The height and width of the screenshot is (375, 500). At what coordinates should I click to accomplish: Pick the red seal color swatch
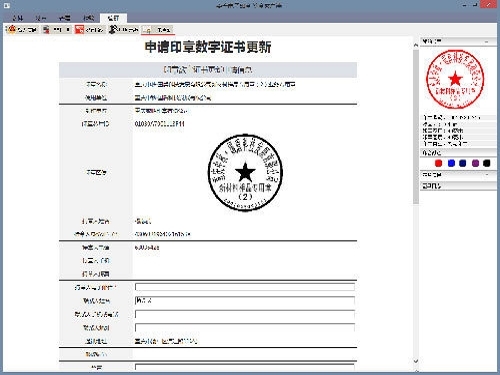[439, 163]
